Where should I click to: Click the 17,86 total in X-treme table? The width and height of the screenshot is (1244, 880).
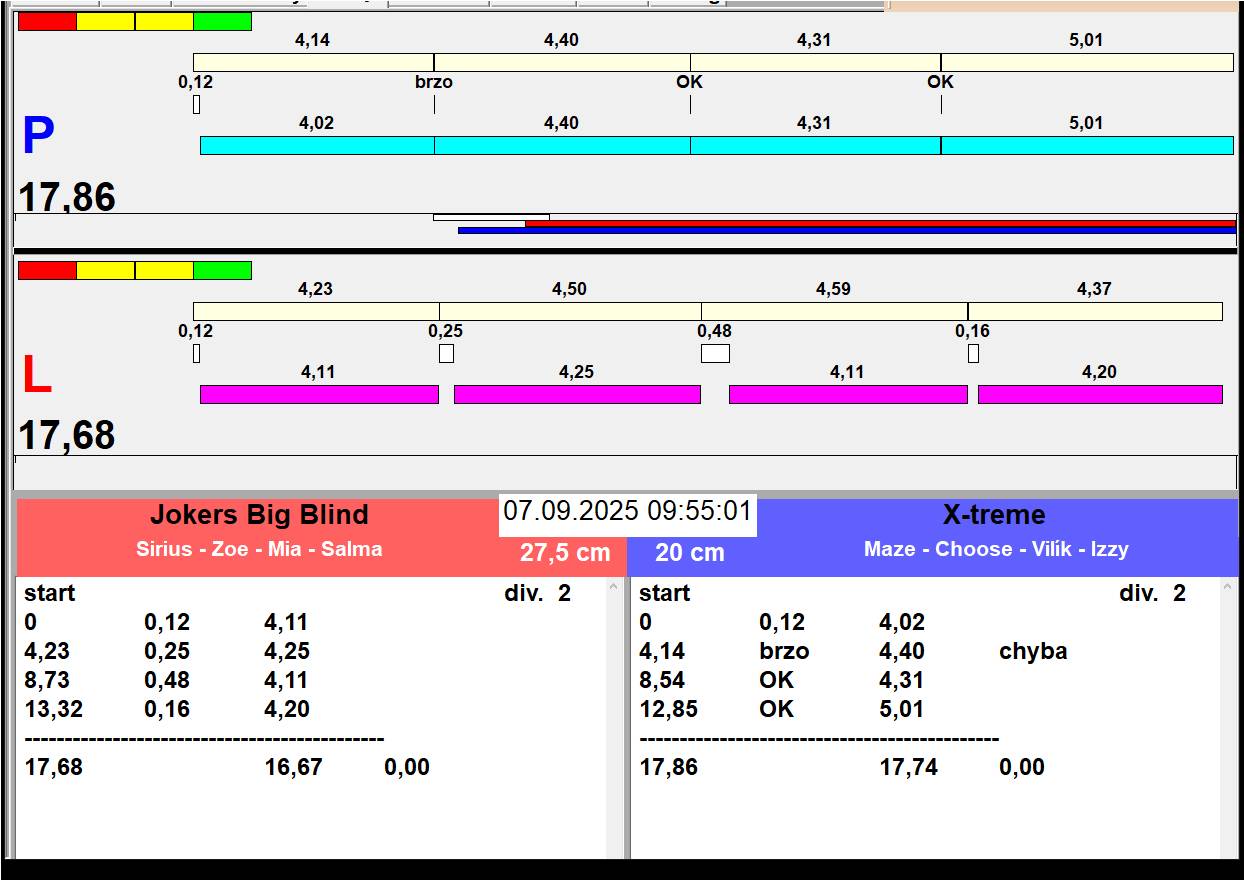668,767
